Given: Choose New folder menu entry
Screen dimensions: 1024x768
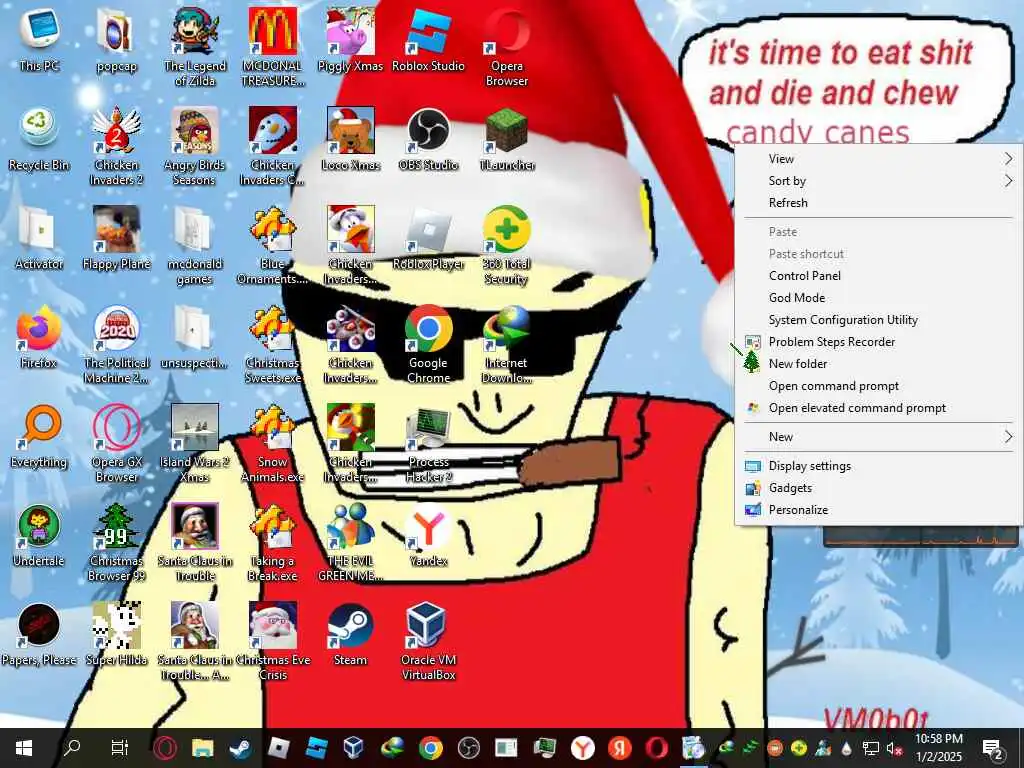Looking at the screenshot, I should [878, 364].
